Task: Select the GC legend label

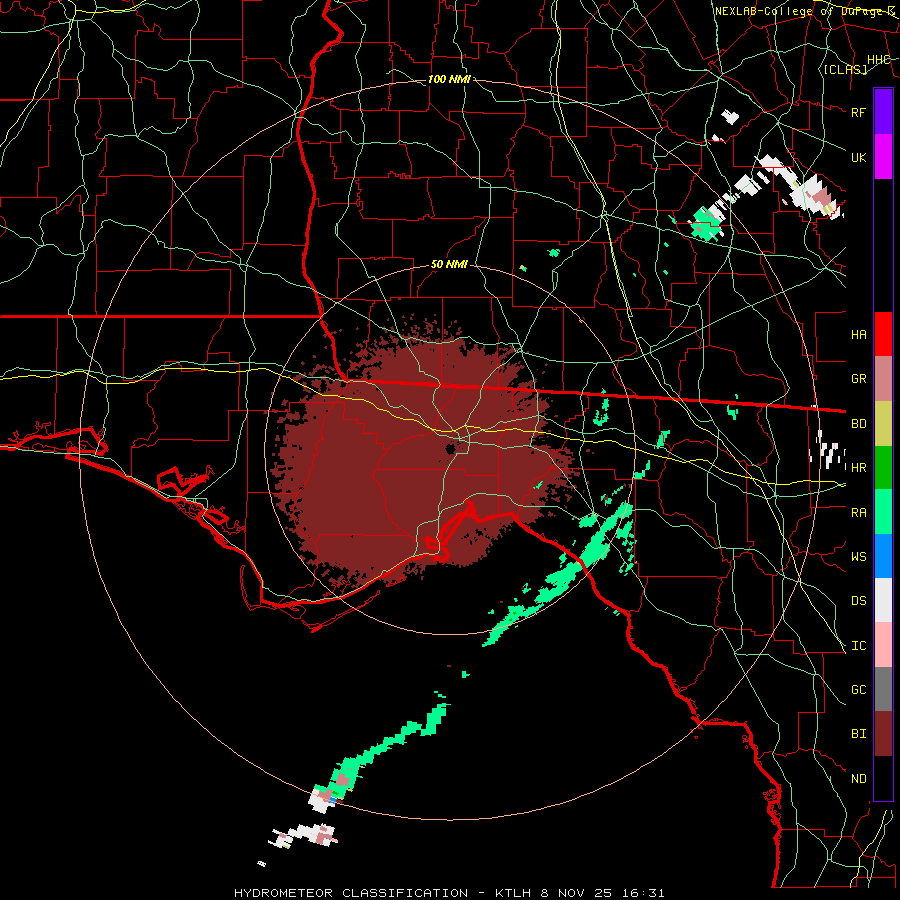Action: 859,690
